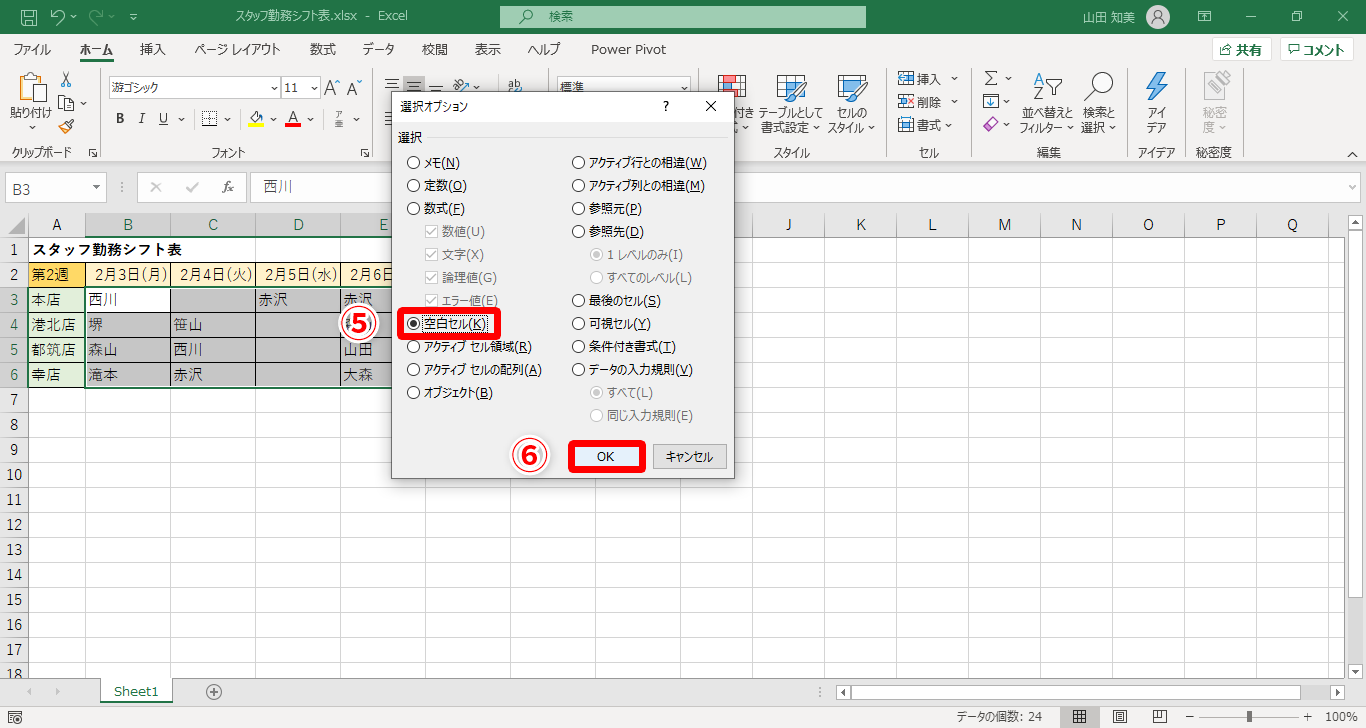Open セルのスタイル (cell styles) gallery

pos(851,104)
